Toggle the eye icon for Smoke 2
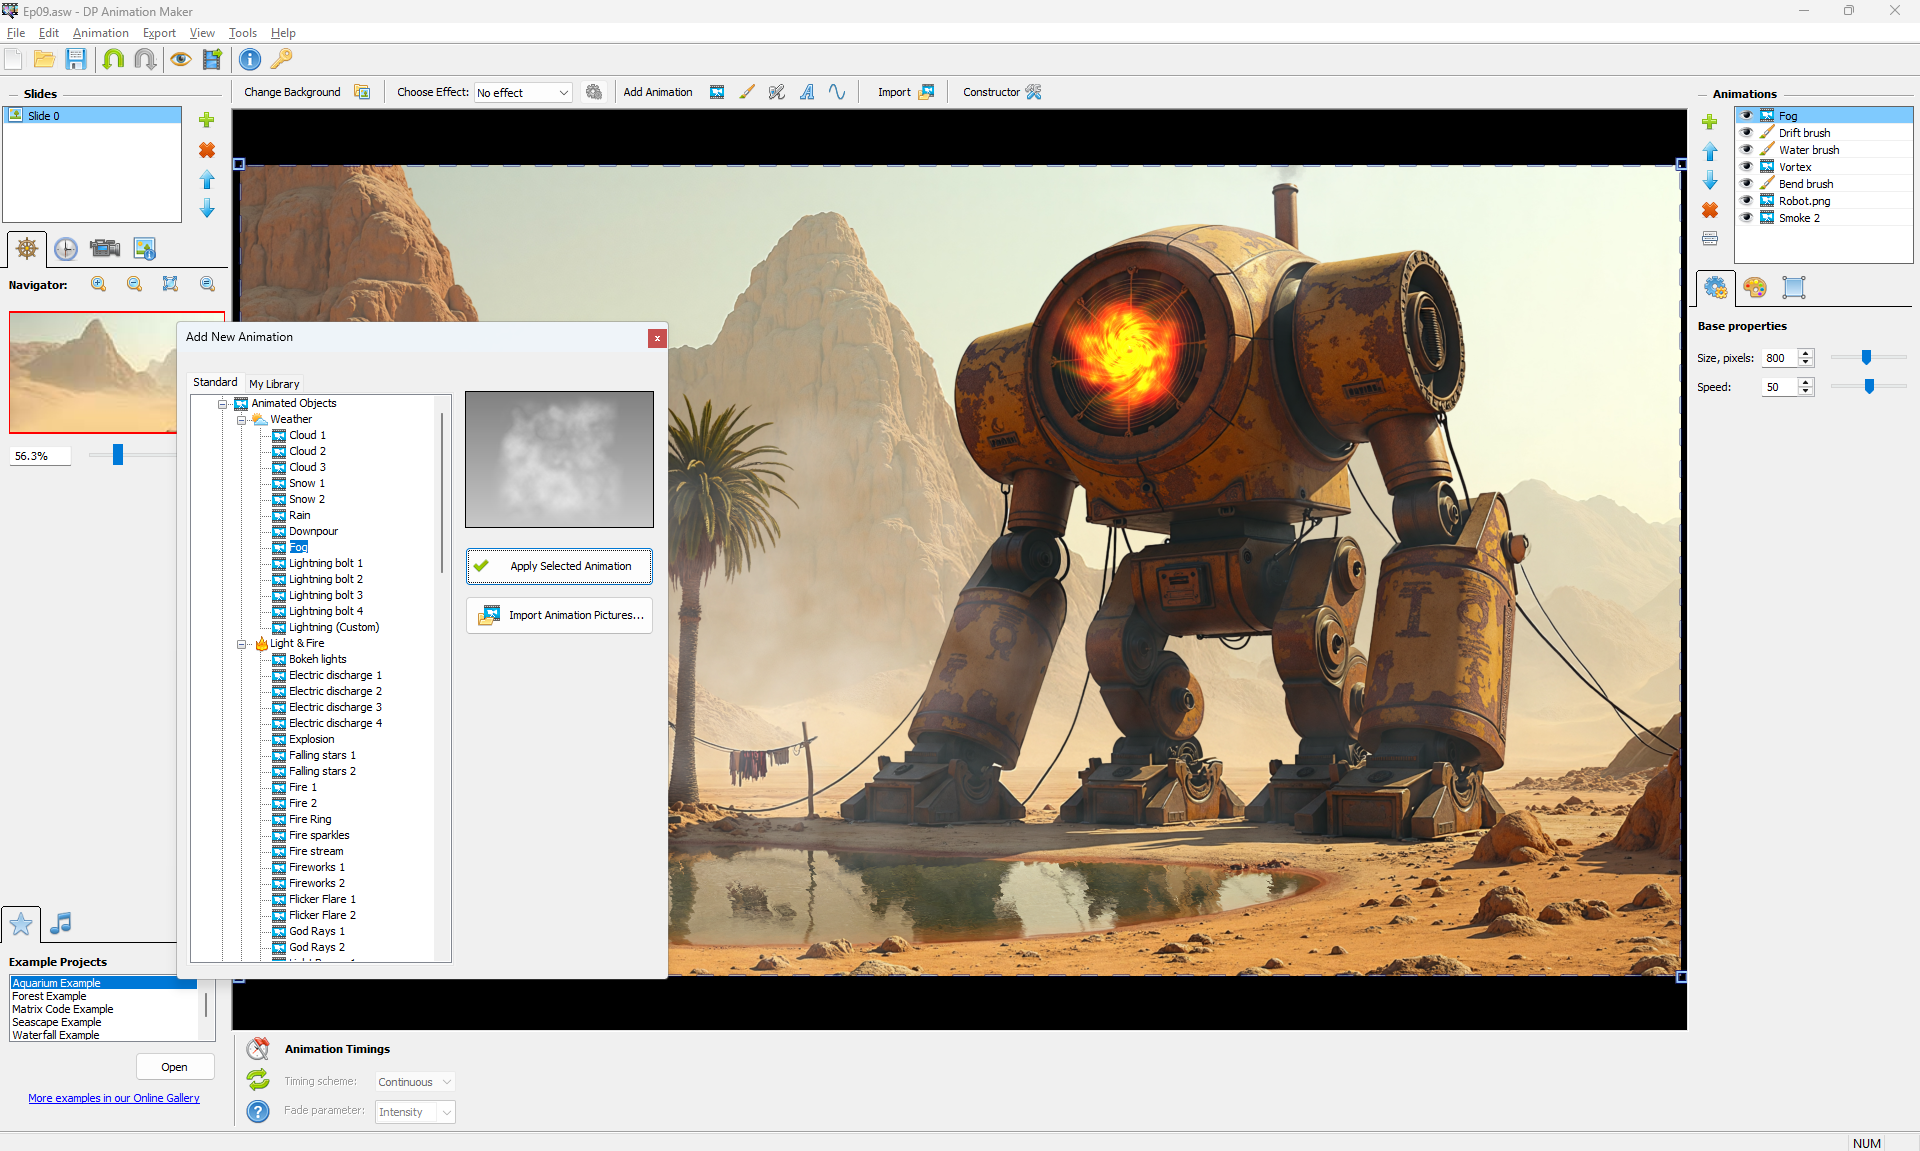The image size is (1920, 1151). tap(1746, 218)
